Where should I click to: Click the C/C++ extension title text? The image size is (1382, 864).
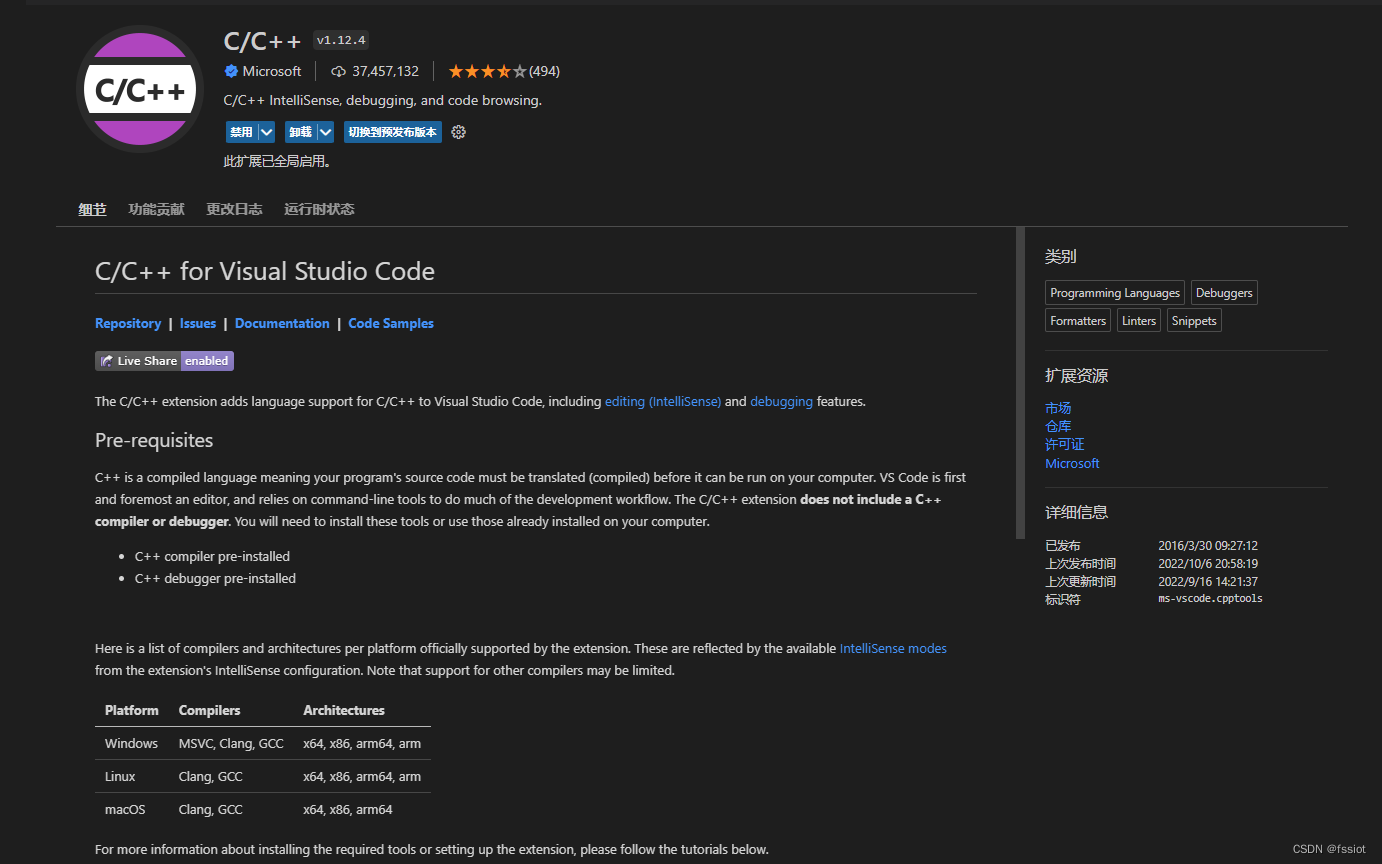coord(263,41)
